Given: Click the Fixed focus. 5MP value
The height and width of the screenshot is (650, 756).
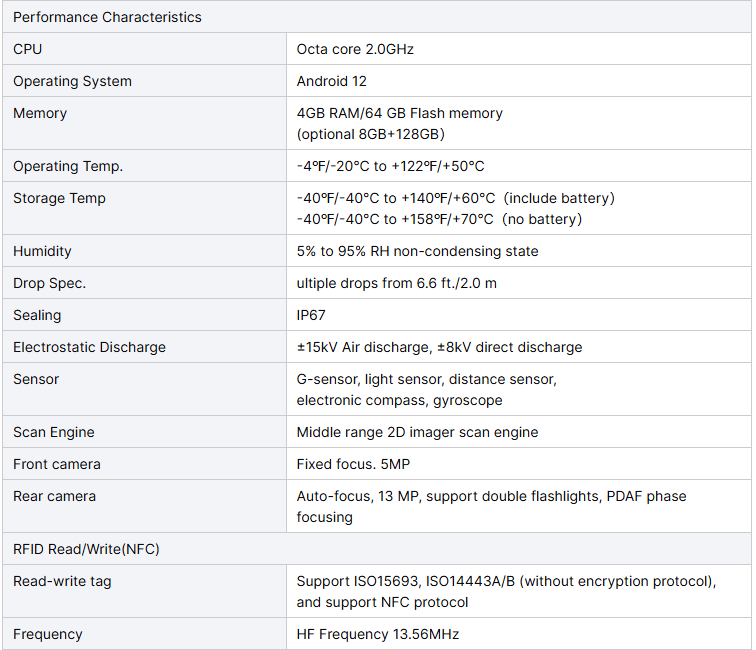Looking at the screenshot, I should coord(353,464).
